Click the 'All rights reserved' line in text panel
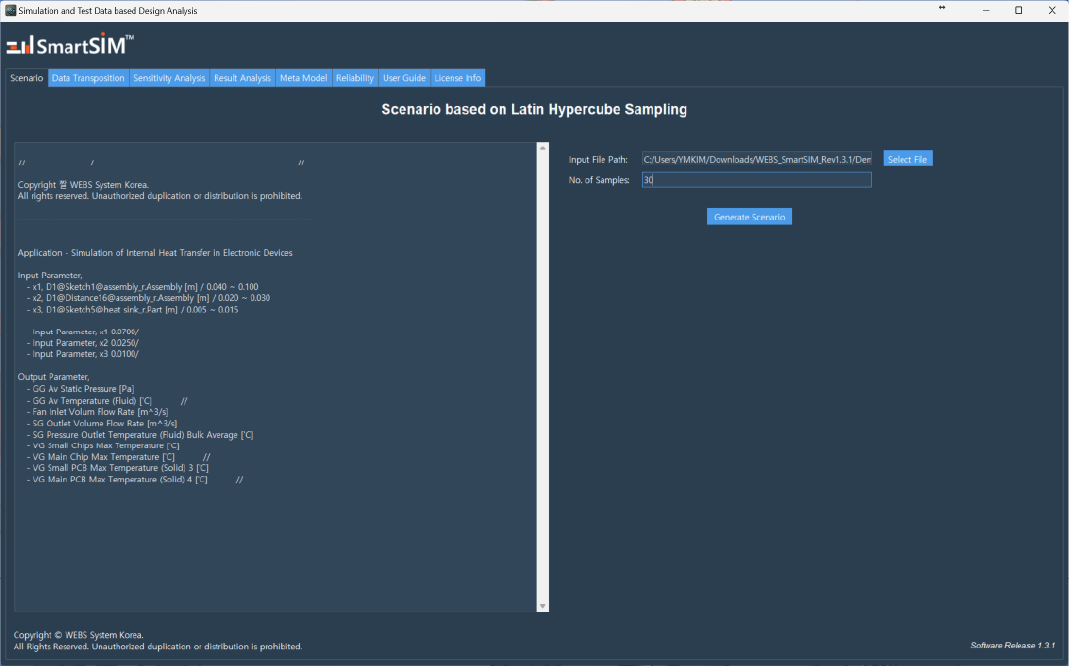Image resolution: width=1069 pixels, height=667 pixels. point(160,196)
